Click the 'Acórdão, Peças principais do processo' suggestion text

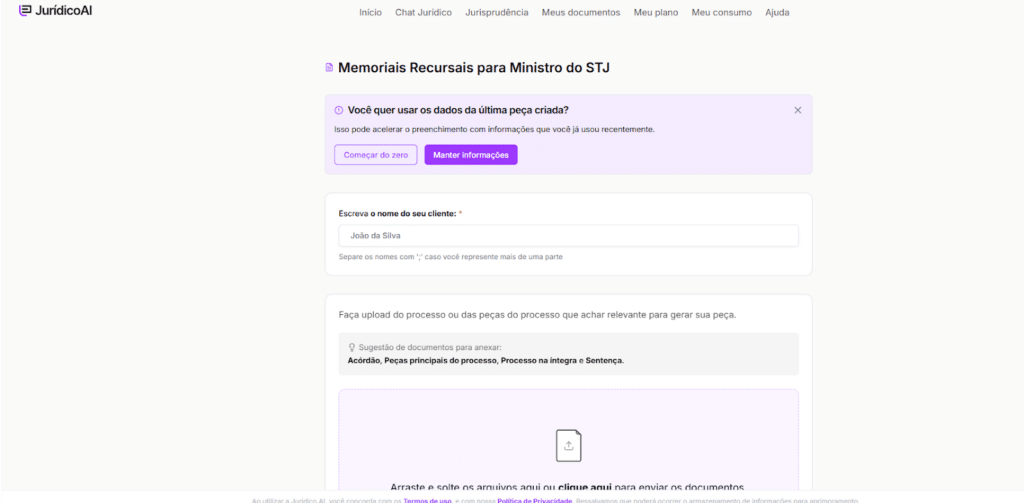486,361
